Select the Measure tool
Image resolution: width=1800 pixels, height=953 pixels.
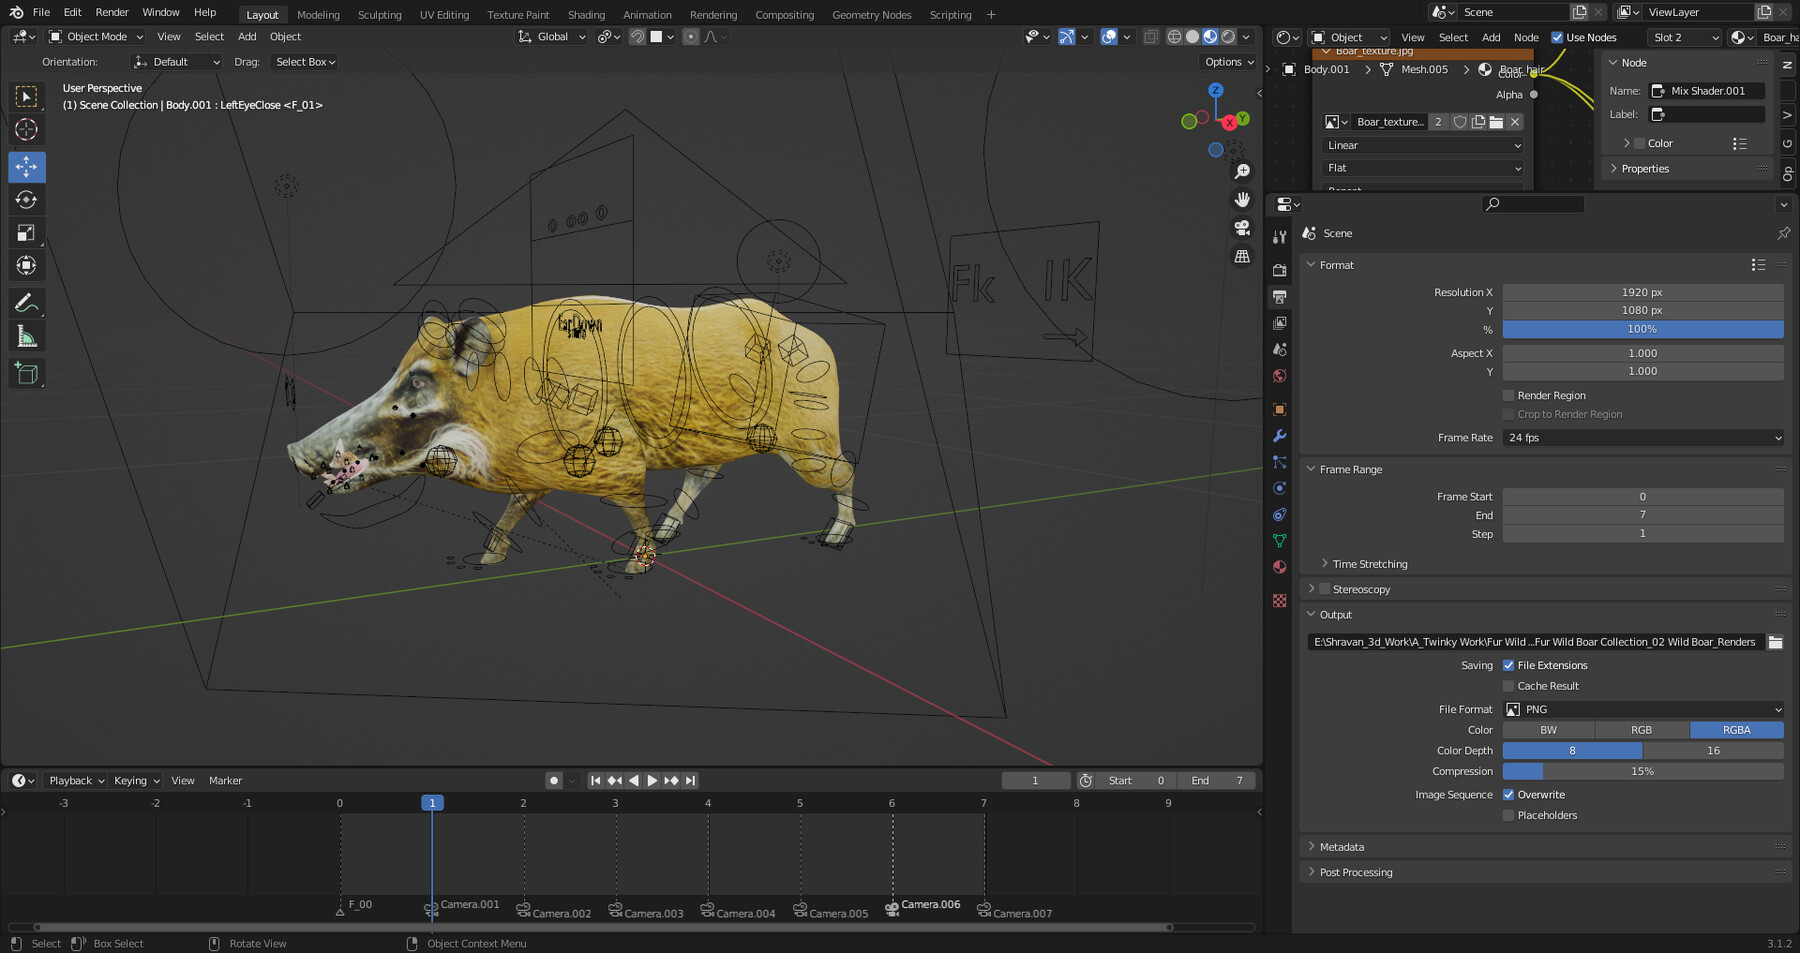(26, 335)
